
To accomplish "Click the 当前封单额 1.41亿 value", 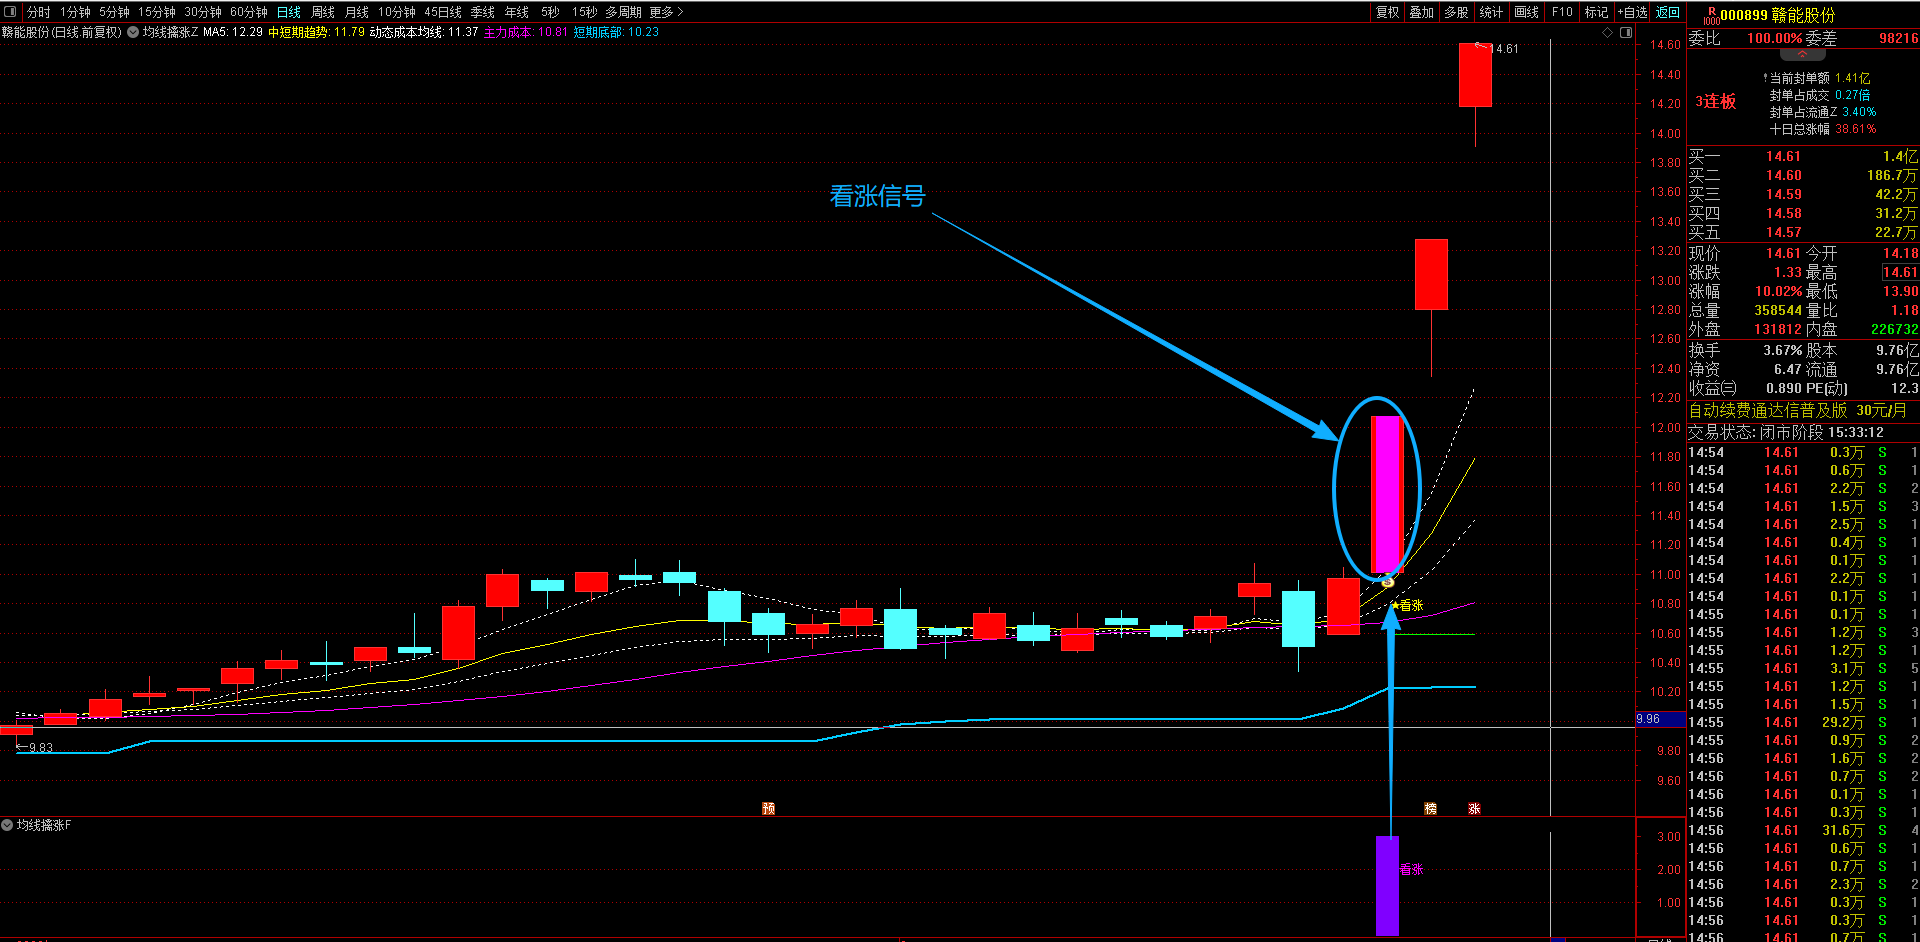I will click(1852, 78).
